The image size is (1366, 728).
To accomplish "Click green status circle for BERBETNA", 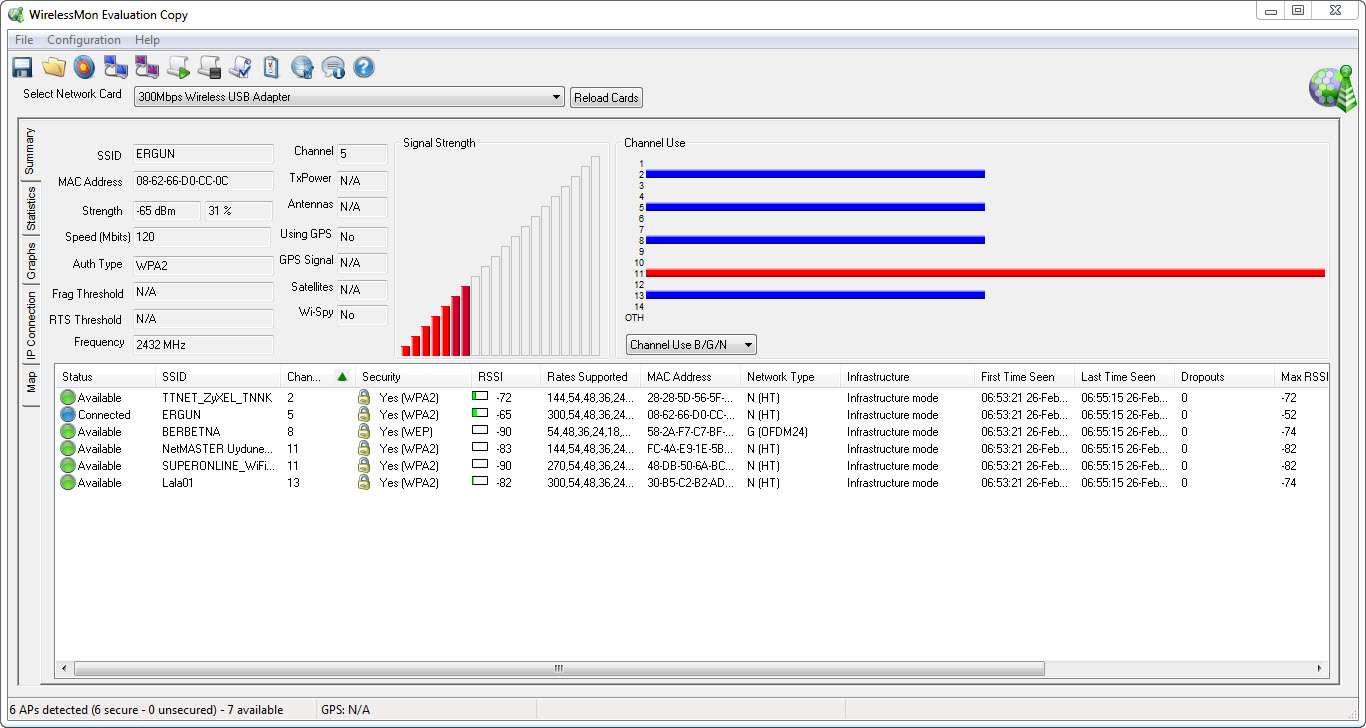I will 68,432.
